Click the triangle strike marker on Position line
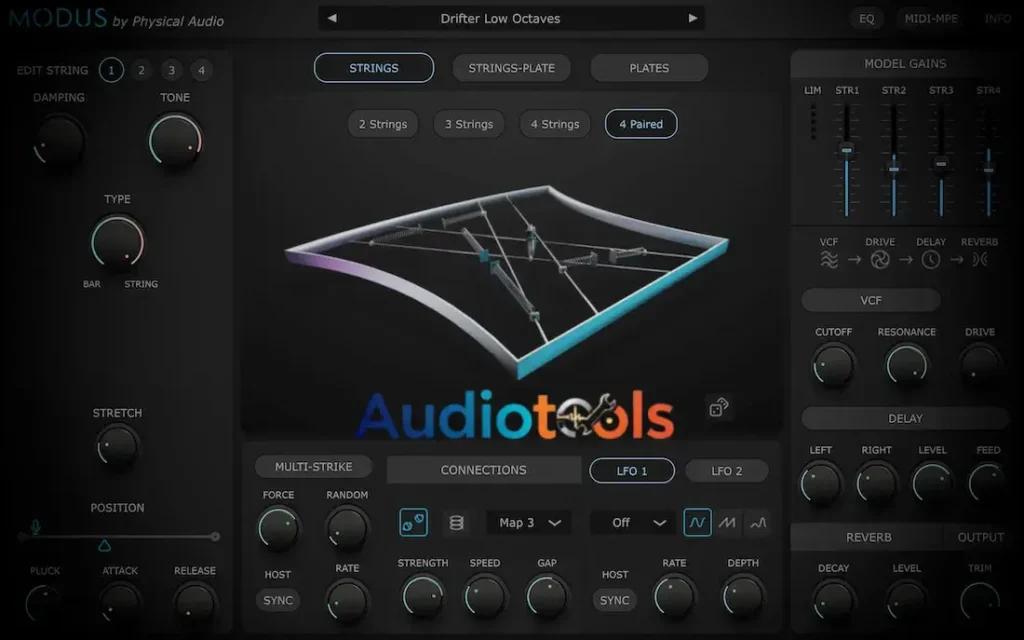The width and height of the screenshot is (1024, 640). (104, 545)
